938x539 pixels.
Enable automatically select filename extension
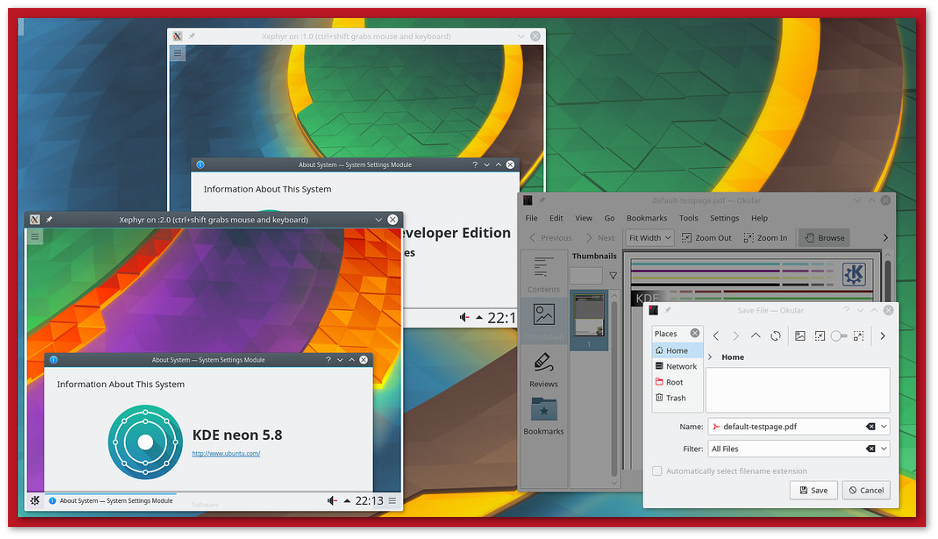[x=657, y=471]
